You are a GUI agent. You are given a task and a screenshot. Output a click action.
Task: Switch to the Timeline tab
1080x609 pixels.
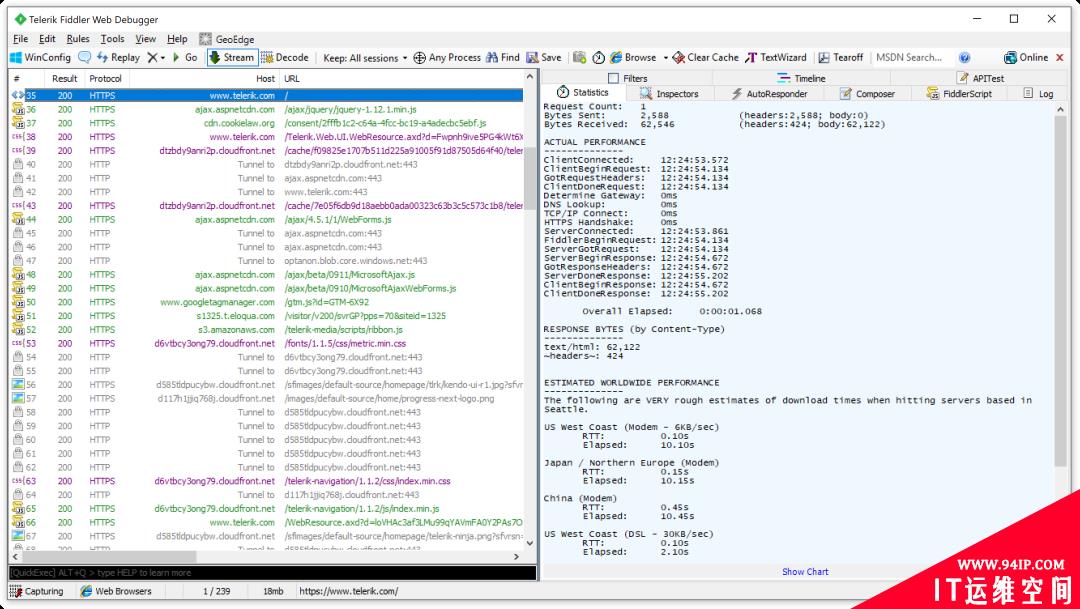[801, 79]
